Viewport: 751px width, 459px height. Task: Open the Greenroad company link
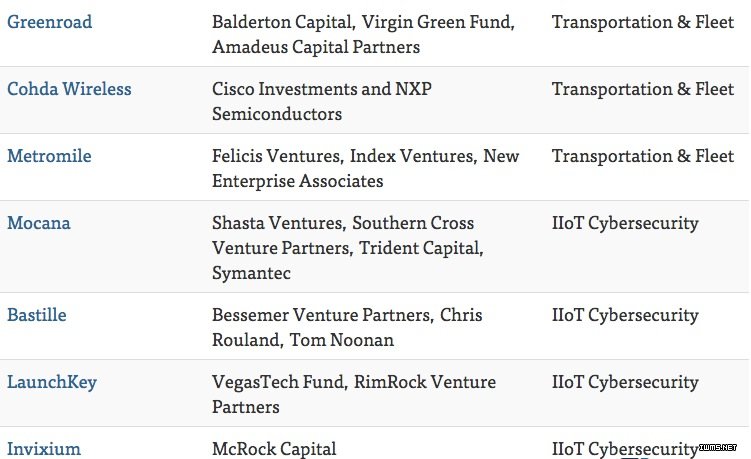click(x=49, y=22)
